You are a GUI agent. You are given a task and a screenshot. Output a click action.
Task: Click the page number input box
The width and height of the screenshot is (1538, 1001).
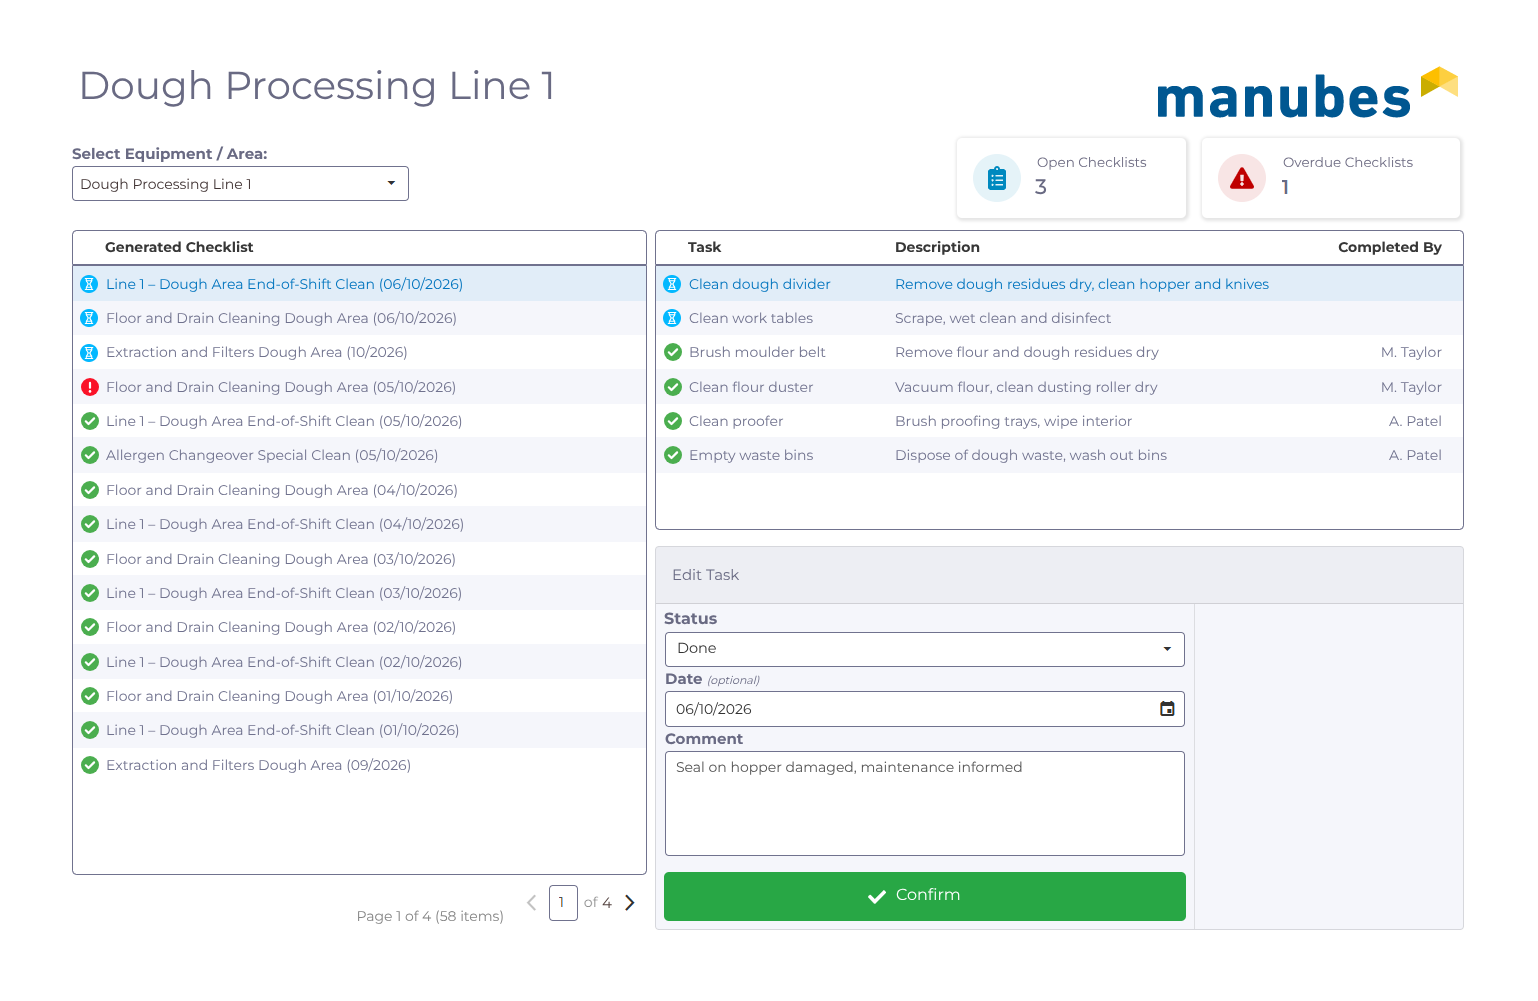coord(563,903)
